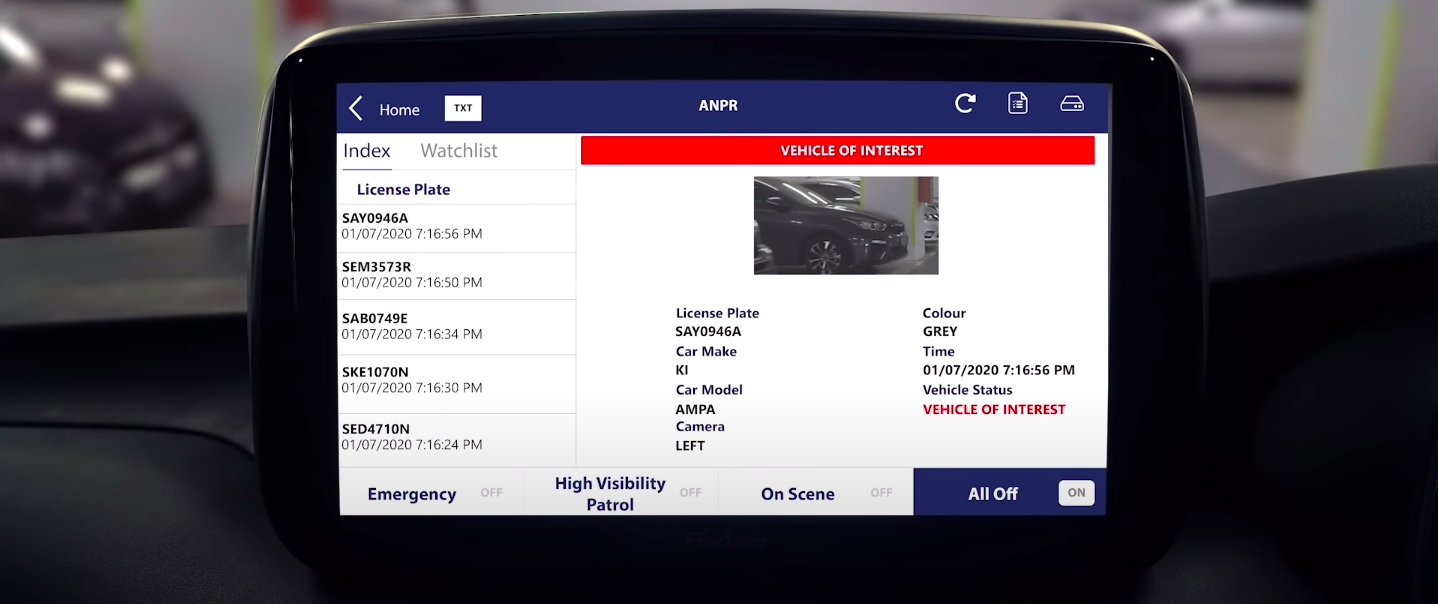
Task: Toggle Emergency mode OFF switch
Action: point(491,493)
